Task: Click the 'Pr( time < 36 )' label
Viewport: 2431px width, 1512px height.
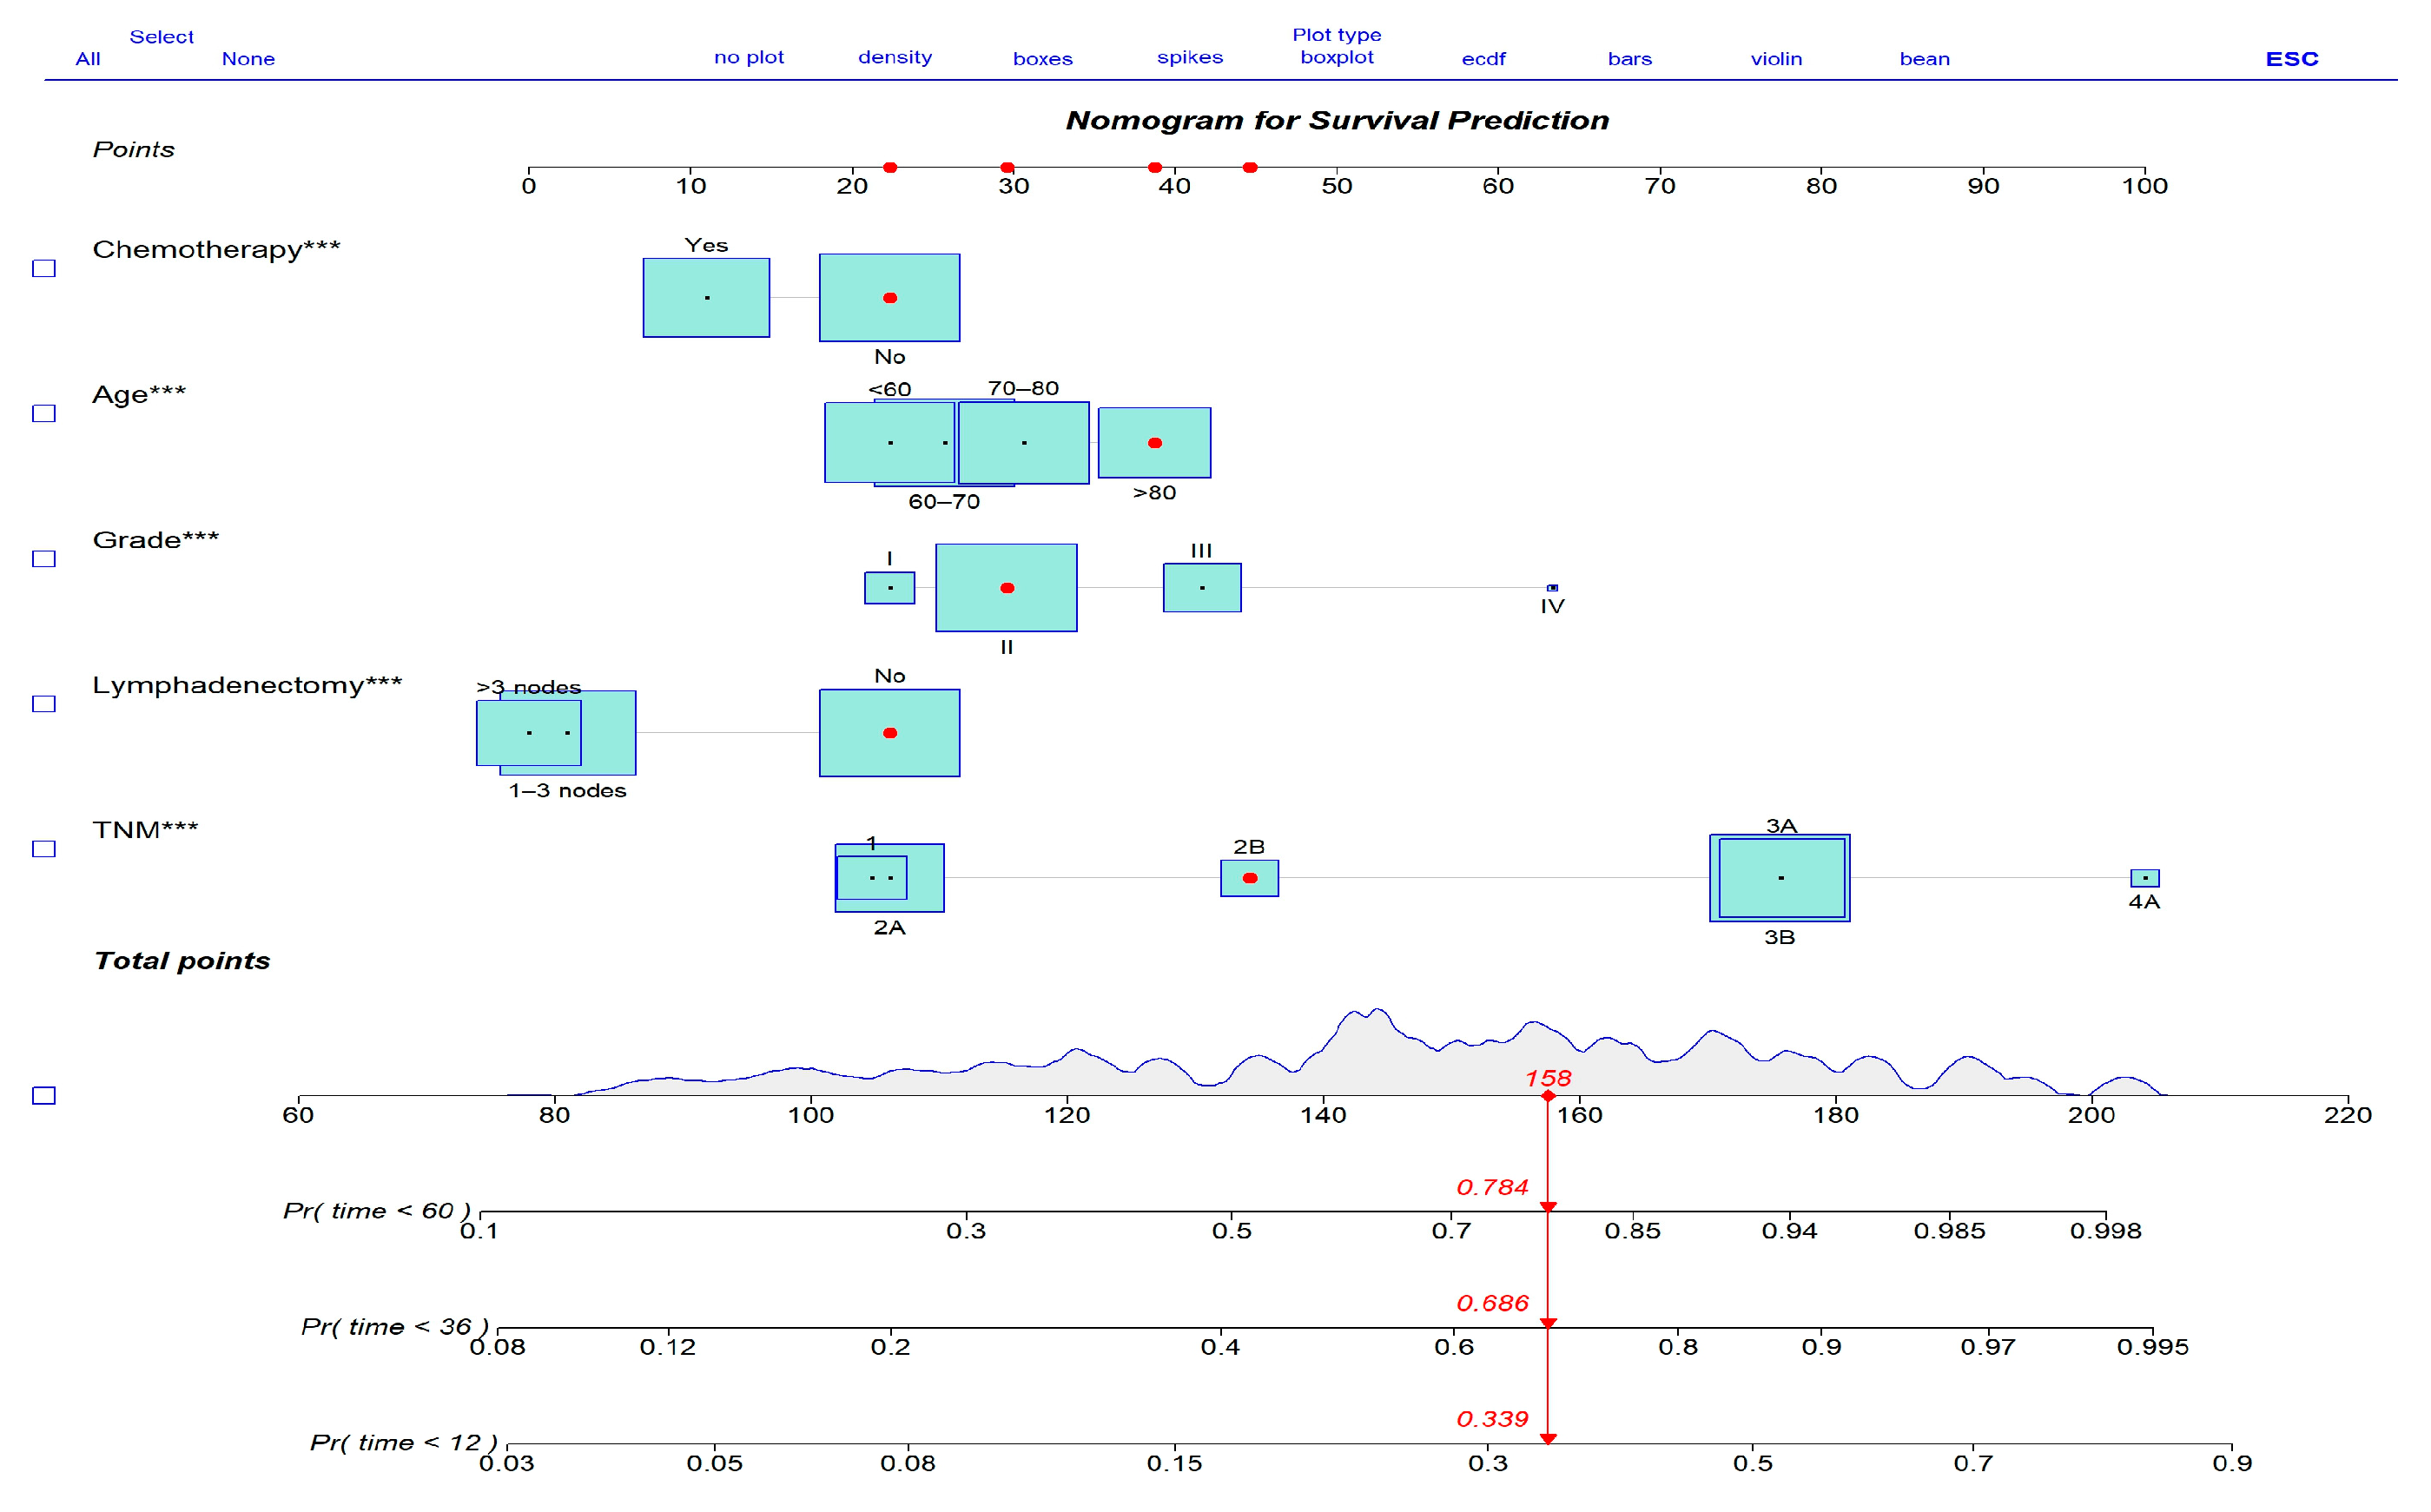Action: tap(395, 1327)
